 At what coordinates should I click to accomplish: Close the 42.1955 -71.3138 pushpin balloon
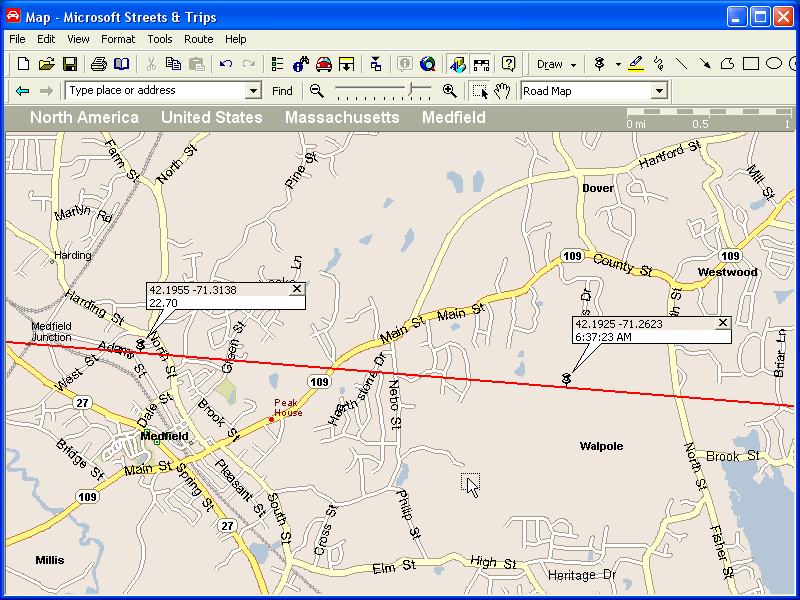[296, 289]
